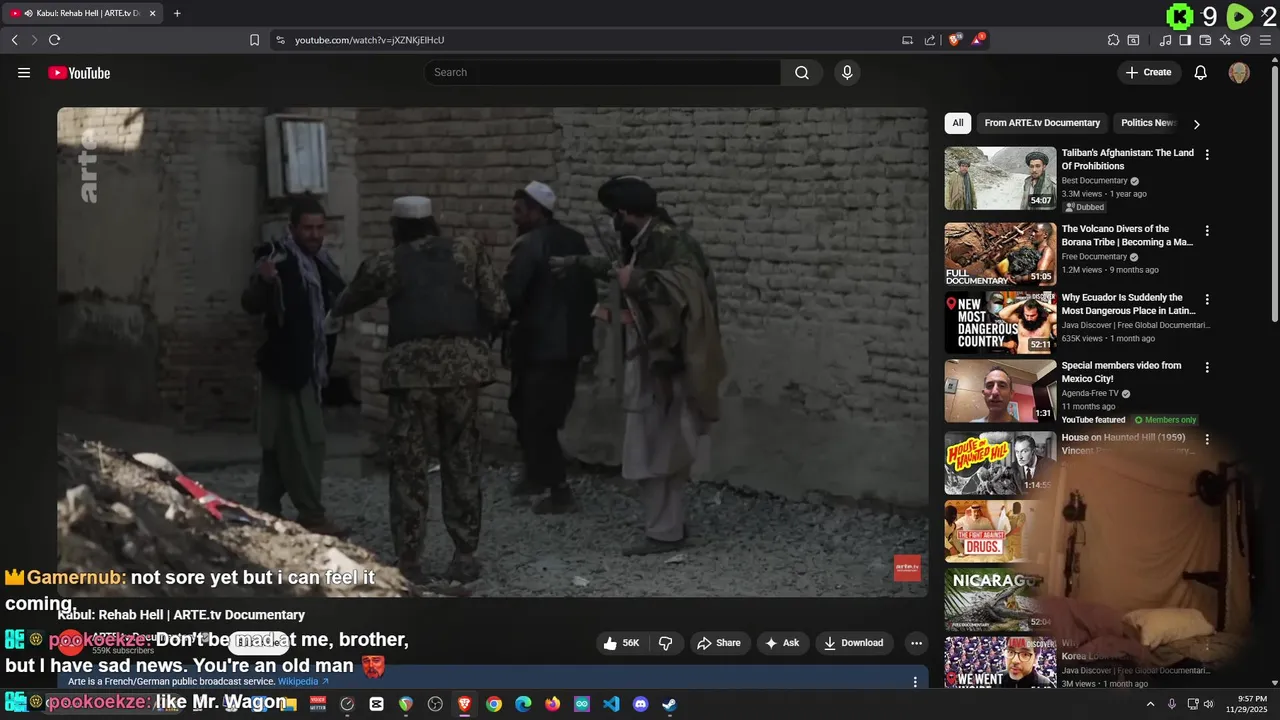The height and width of the screenshot is (720, 1280).
Task: Go back in browser history
Action: point(14,40)
